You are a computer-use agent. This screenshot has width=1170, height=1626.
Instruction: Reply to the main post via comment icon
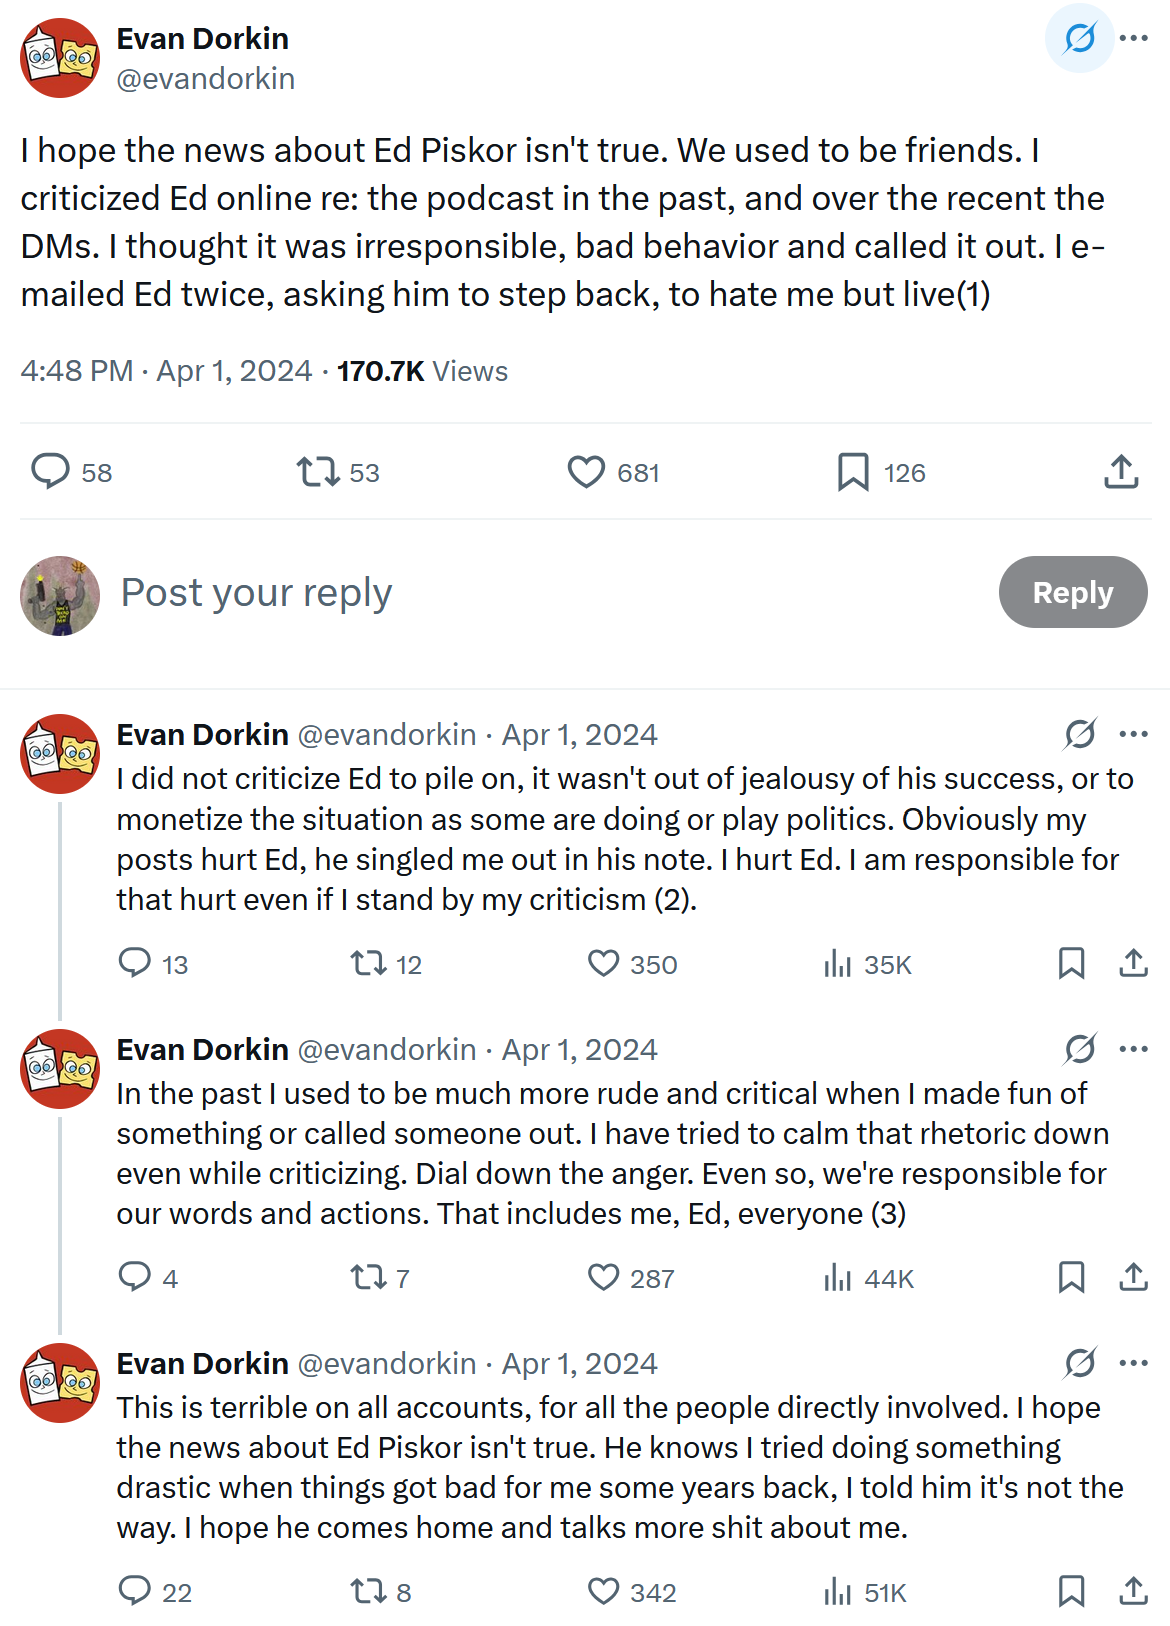click(50, 471)
